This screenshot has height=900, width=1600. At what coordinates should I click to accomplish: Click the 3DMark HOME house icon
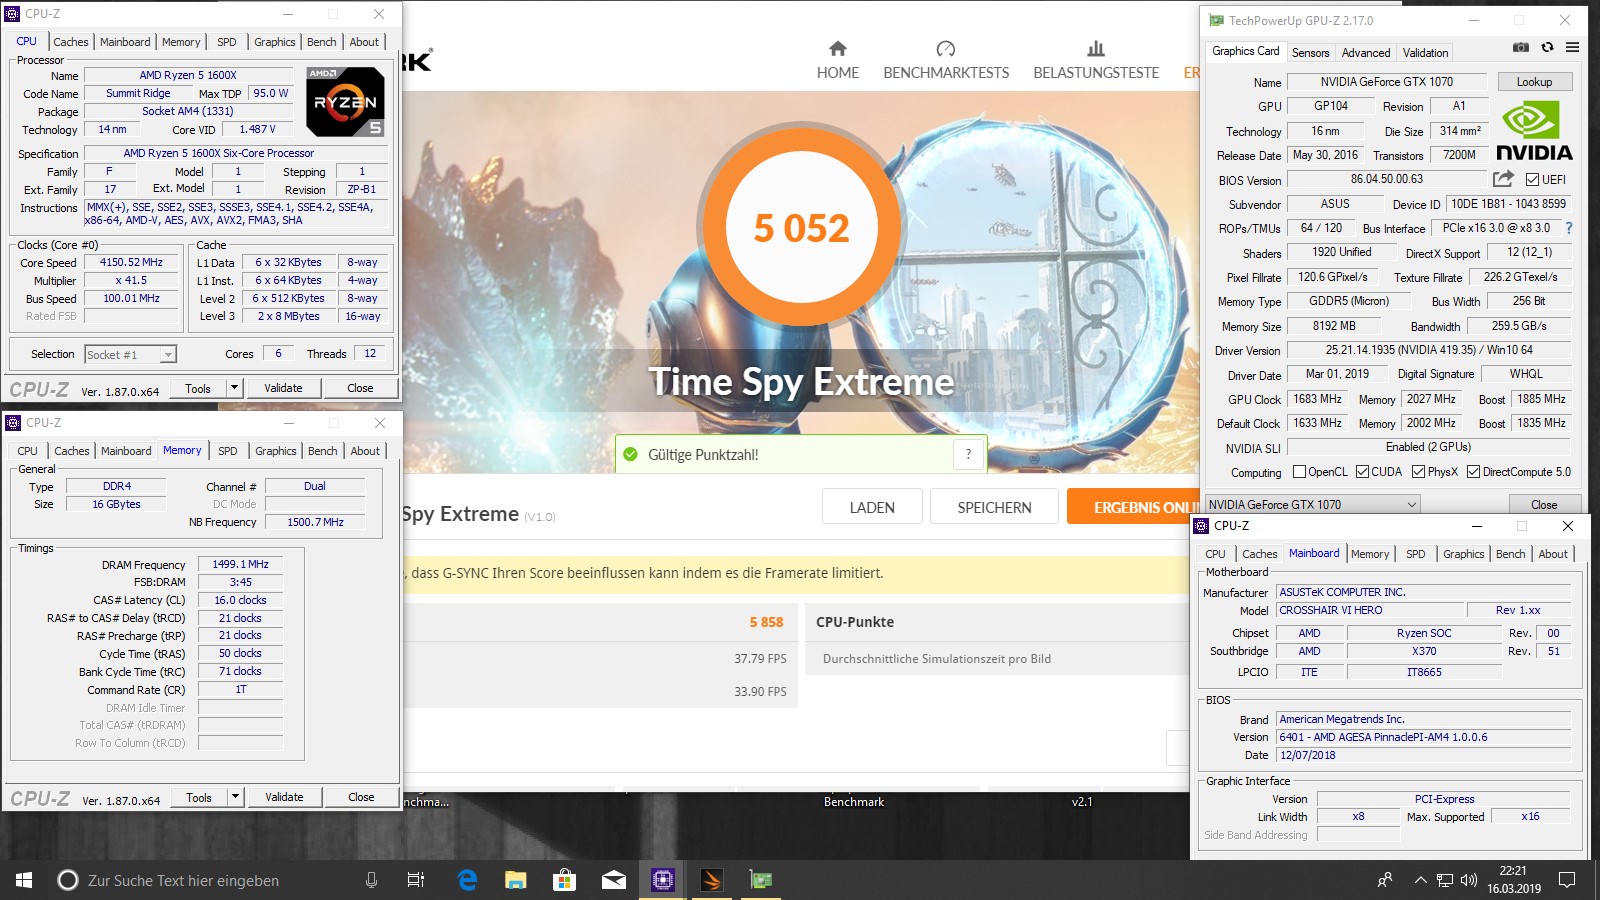pyautogui.click(x=838, y=48)
